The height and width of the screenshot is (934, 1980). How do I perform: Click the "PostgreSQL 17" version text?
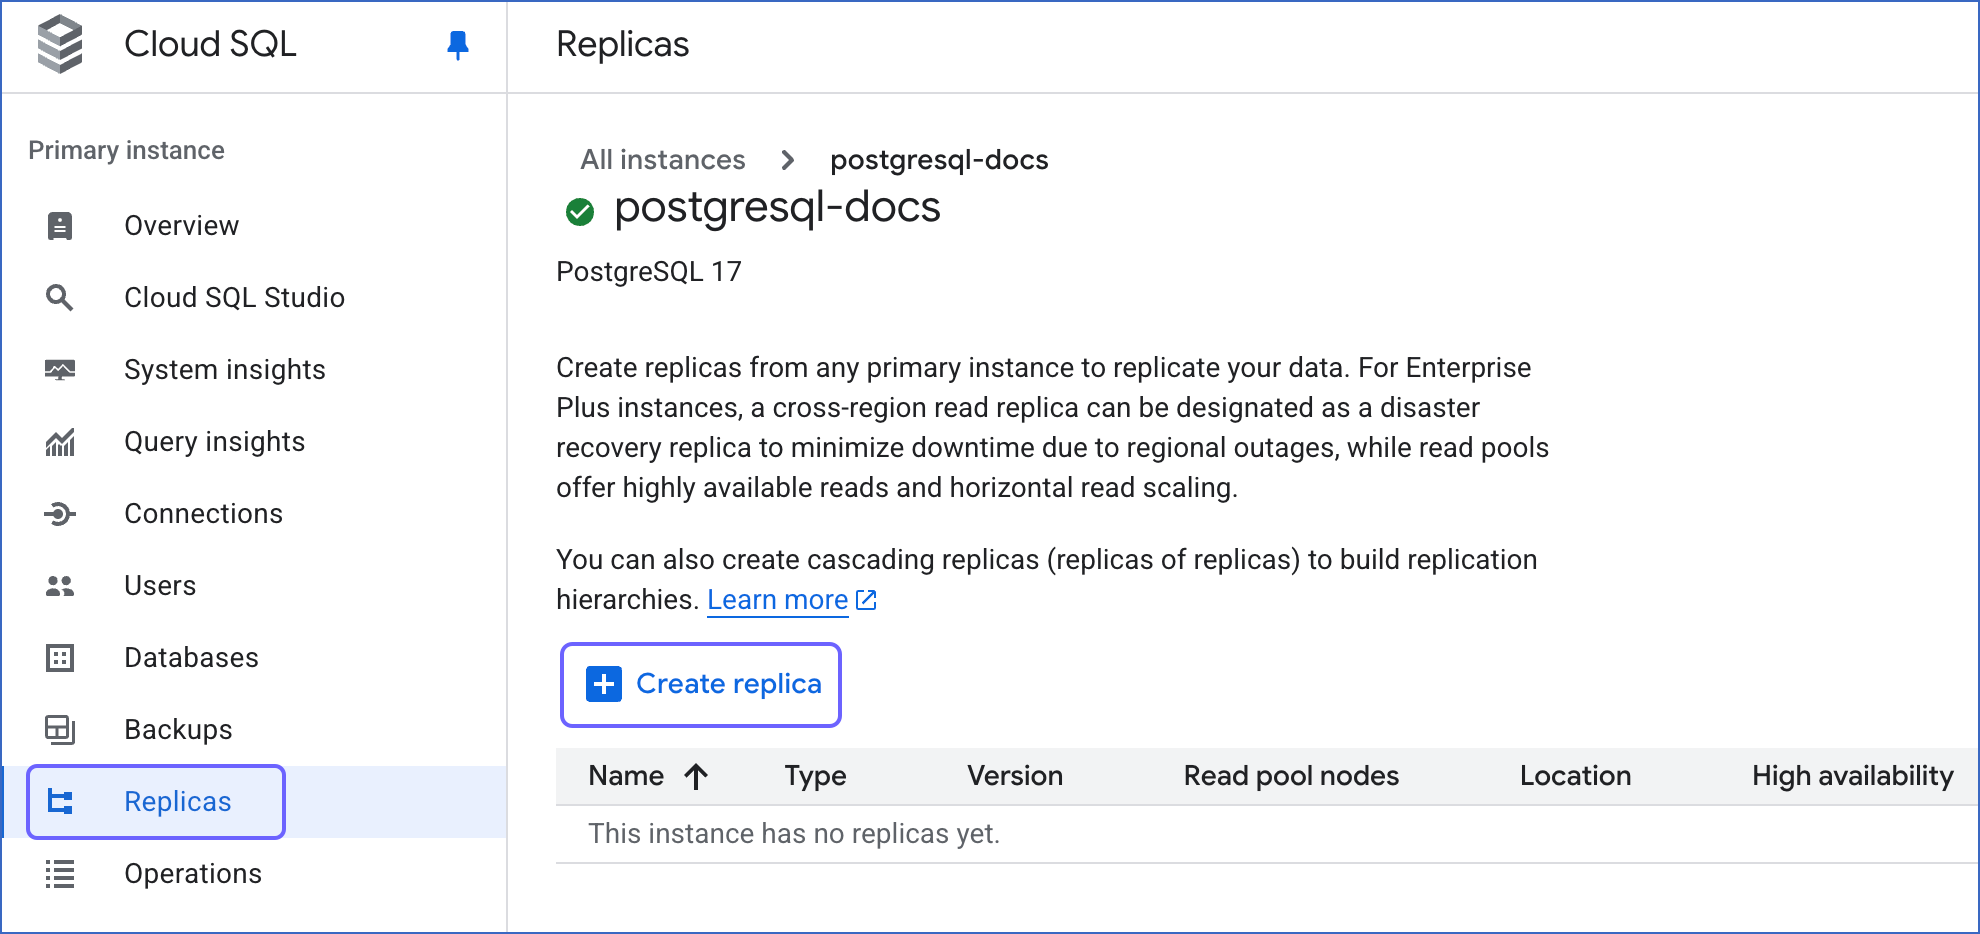point(649,272)
